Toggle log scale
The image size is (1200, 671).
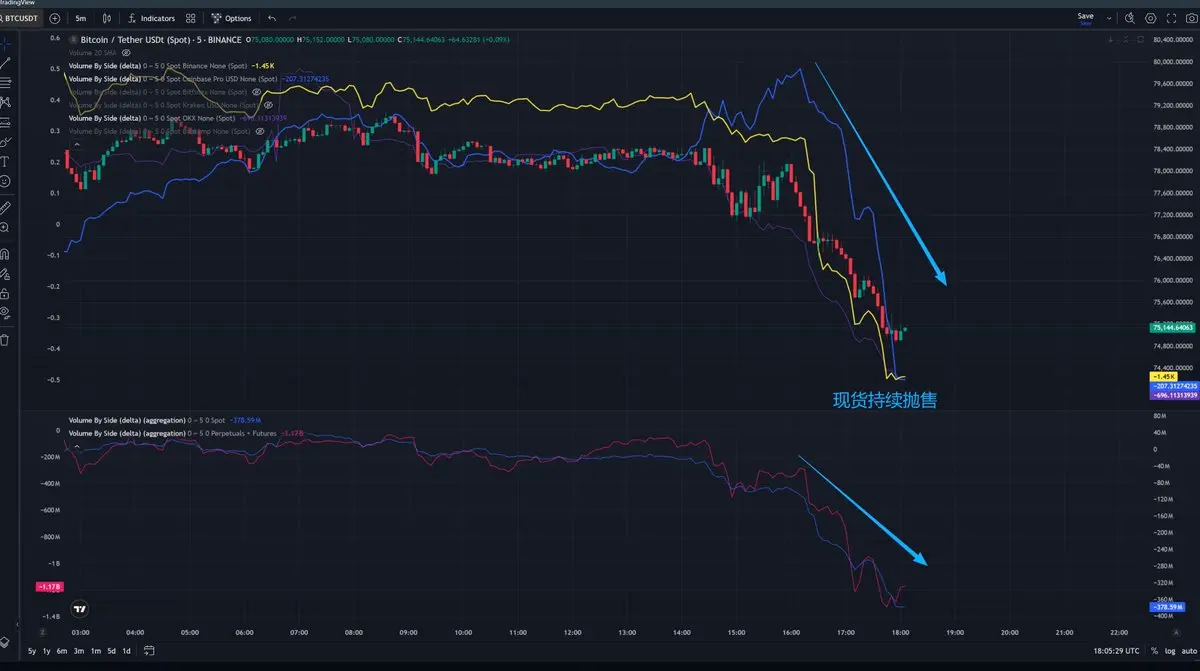[1170, 651]
